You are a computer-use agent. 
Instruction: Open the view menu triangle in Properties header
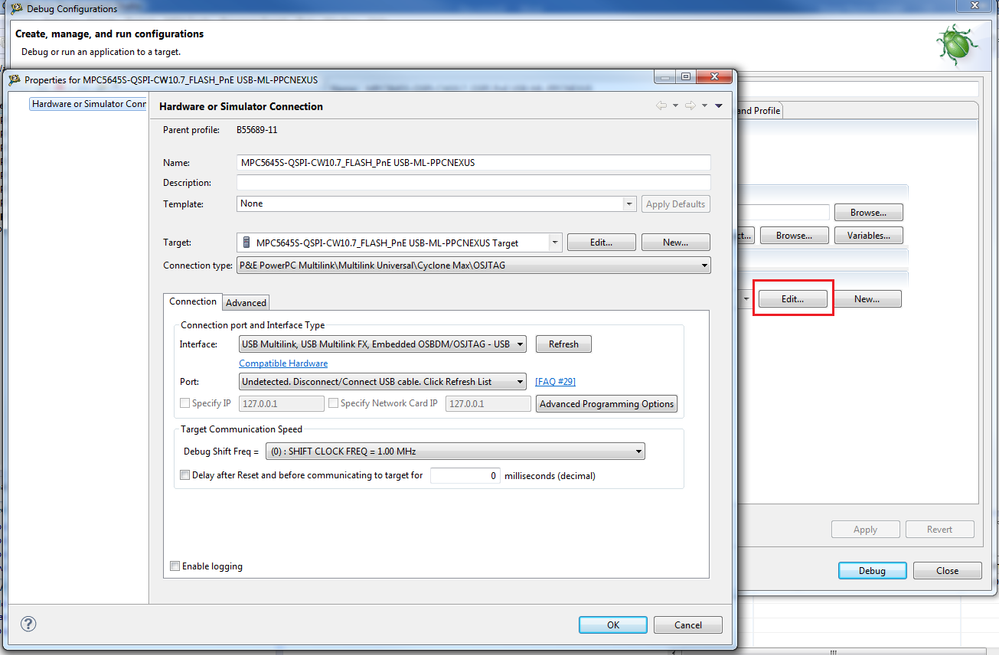click(719, 106)
